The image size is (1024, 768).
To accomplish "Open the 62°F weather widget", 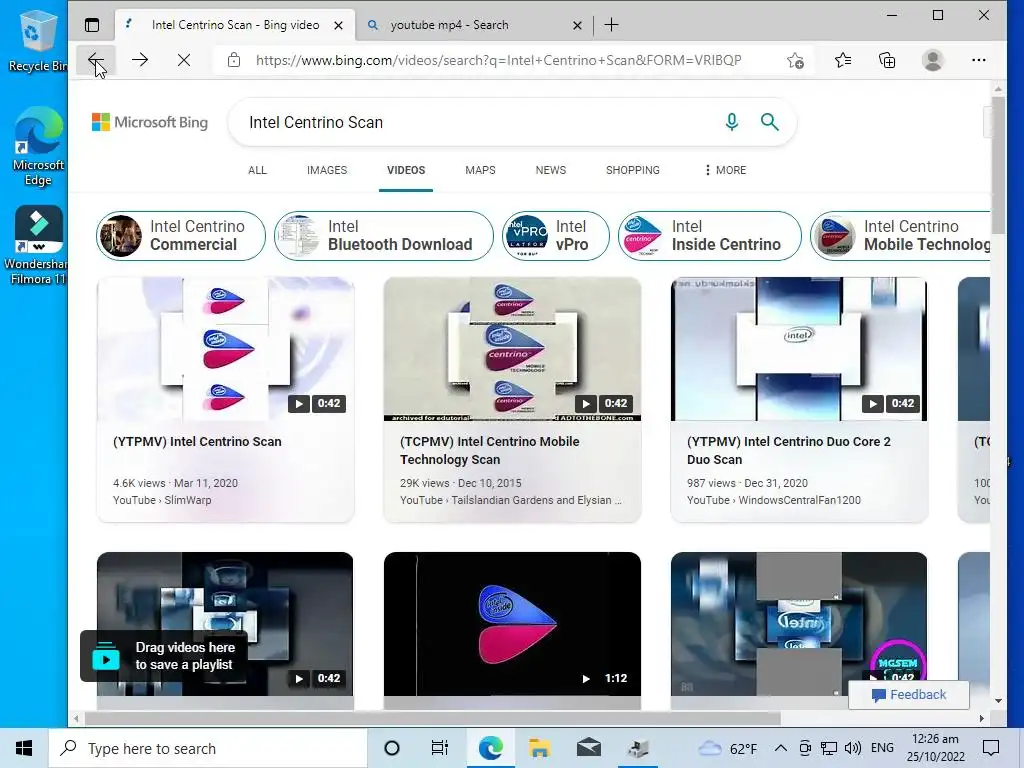I will (x=728, y=748).
